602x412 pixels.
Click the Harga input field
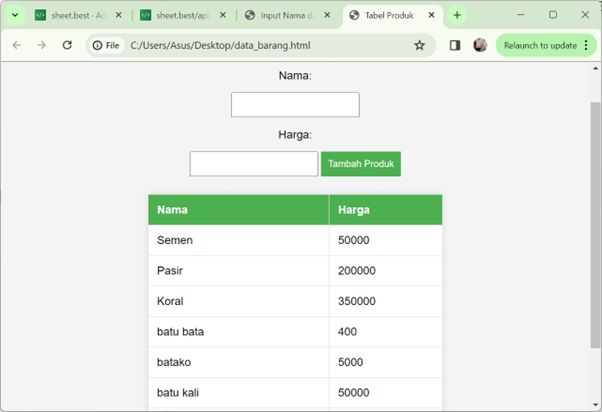254,164
